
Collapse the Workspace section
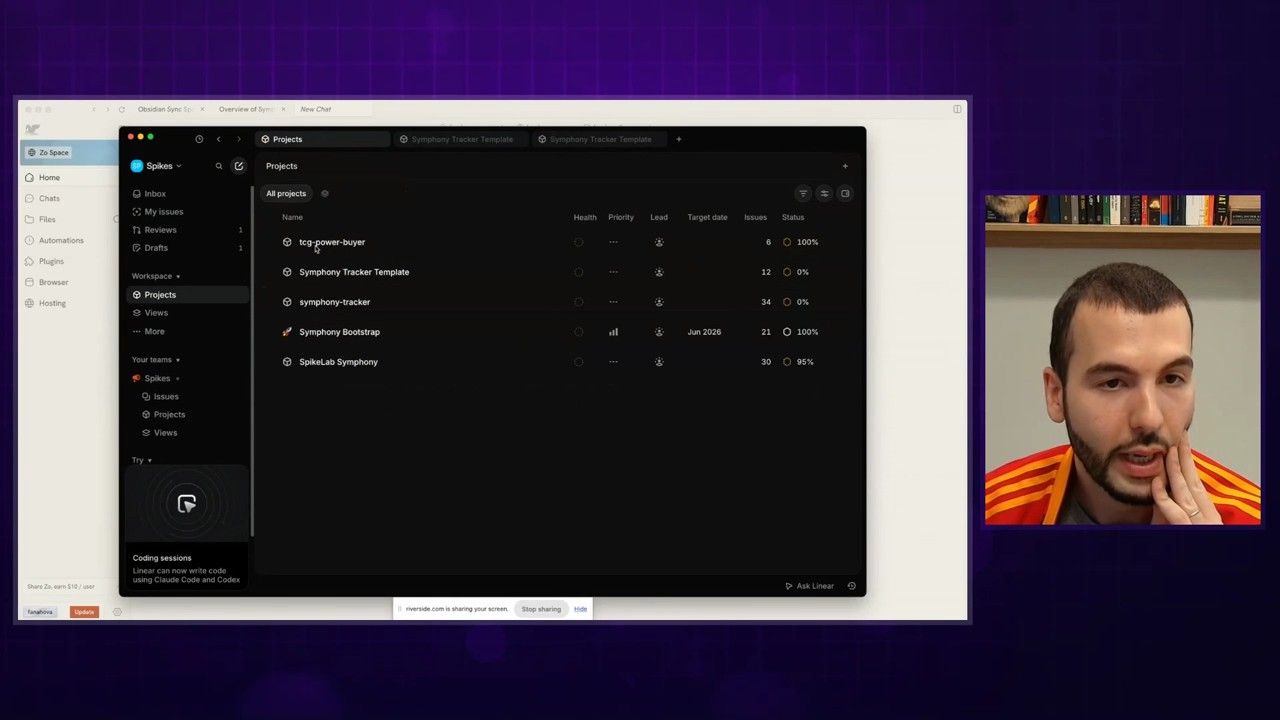[x=156, y=276]
